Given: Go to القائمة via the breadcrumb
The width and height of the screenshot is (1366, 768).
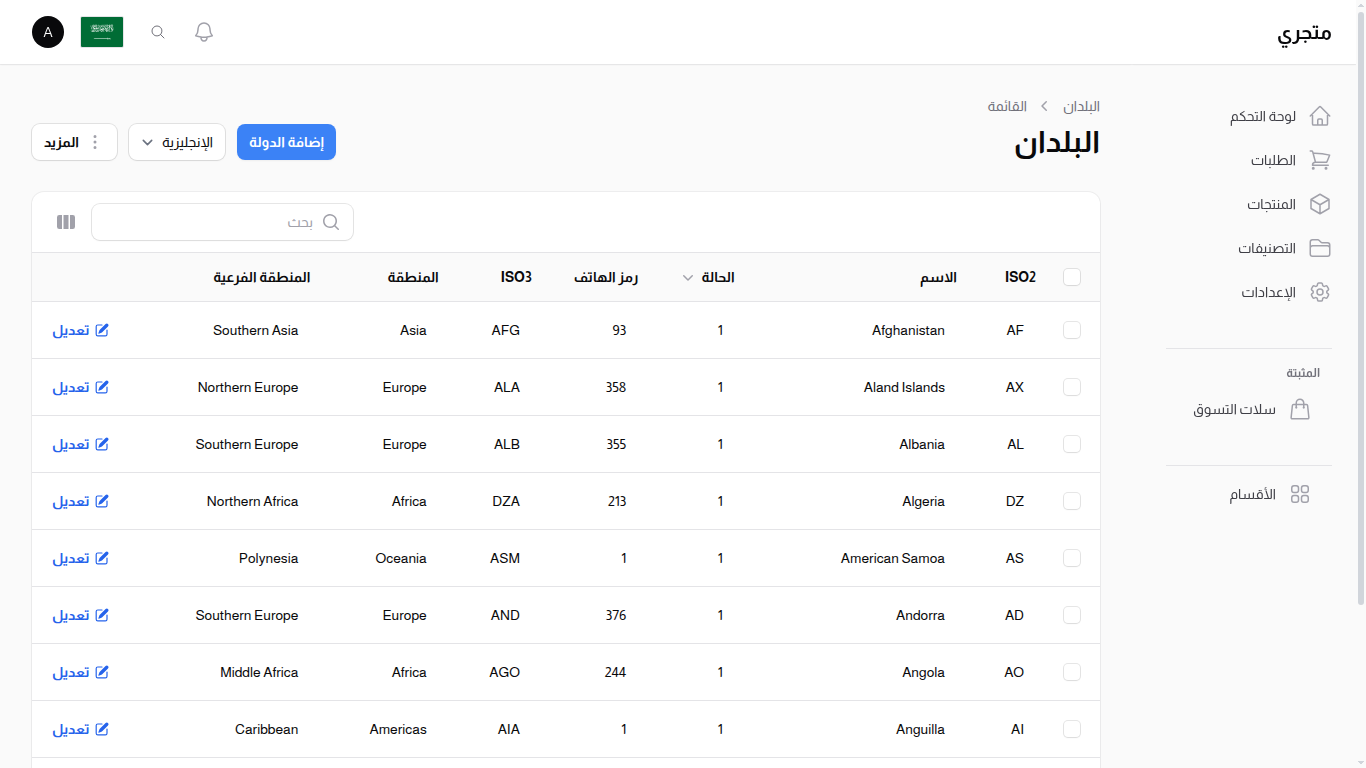Looking at the screenshot, I should (x=1009, y=106).
